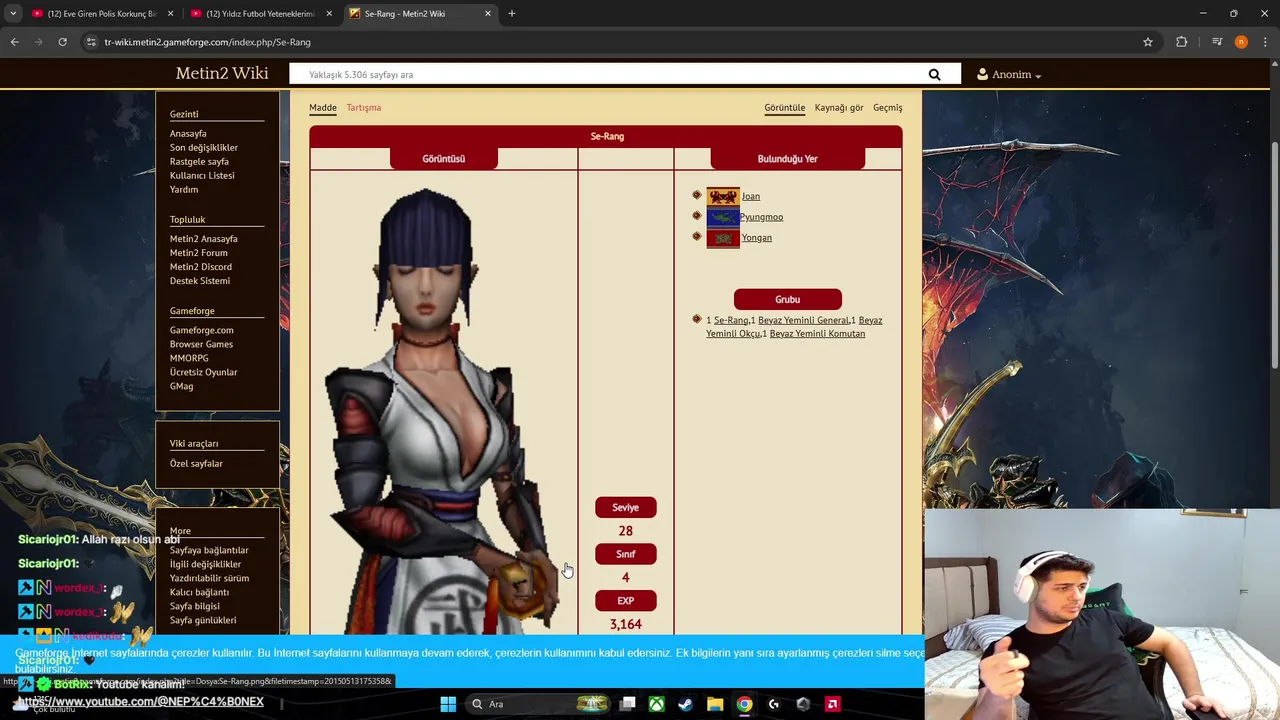Viewport: 1280px width, 720px height.
Task: Click the Seviye label button
Action: pyautogui.click(x=626, y=507)
